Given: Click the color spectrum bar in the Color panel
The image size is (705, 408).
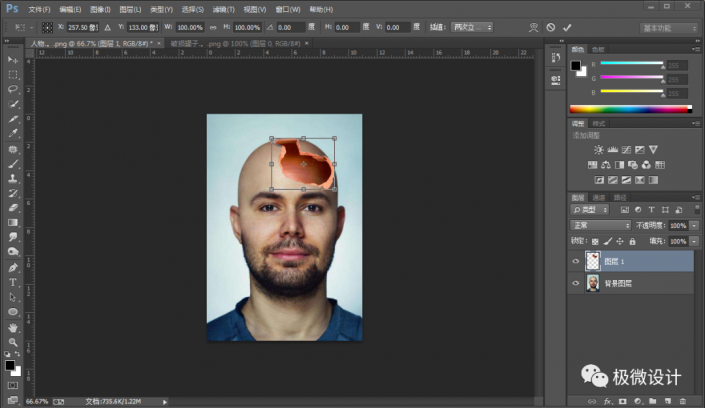Looking at the screenshot, I should (629, 108).
